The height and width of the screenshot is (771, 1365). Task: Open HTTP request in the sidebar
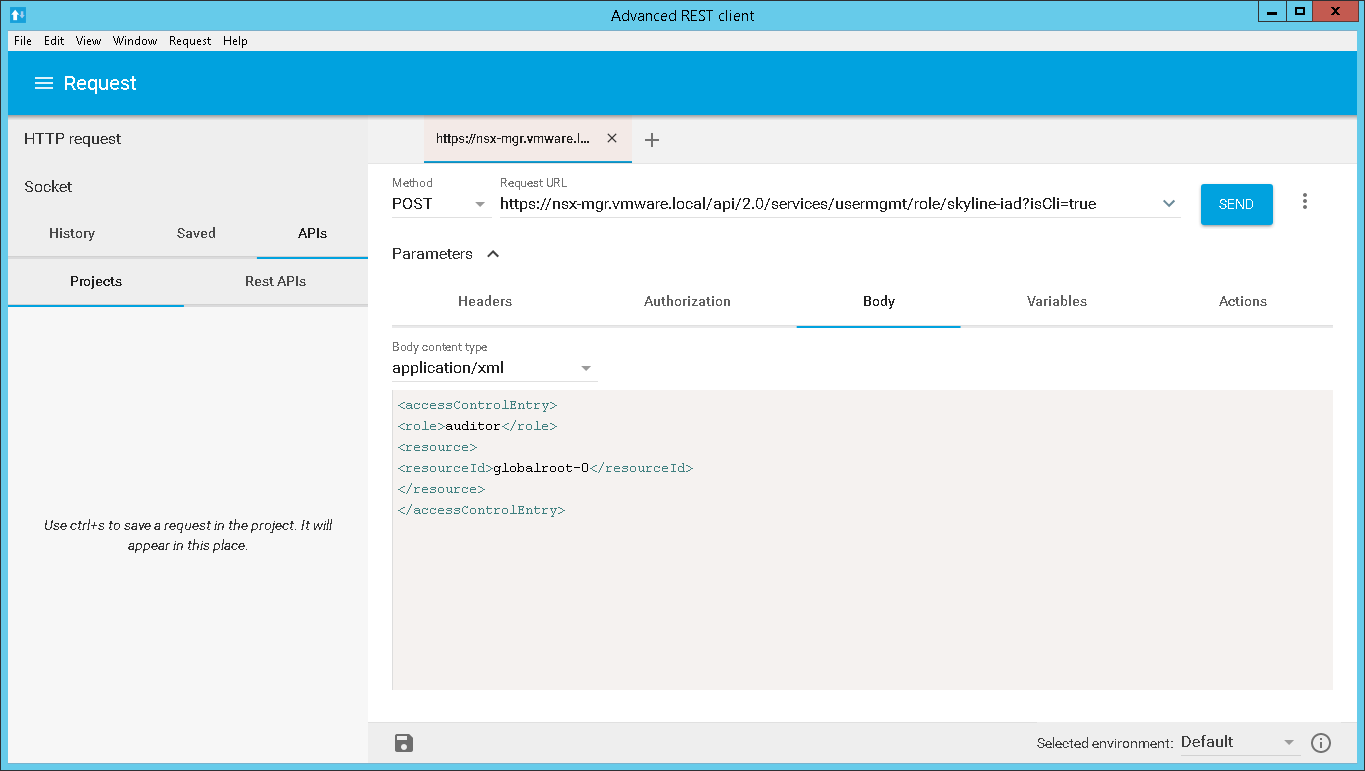(x=72, y=139)
